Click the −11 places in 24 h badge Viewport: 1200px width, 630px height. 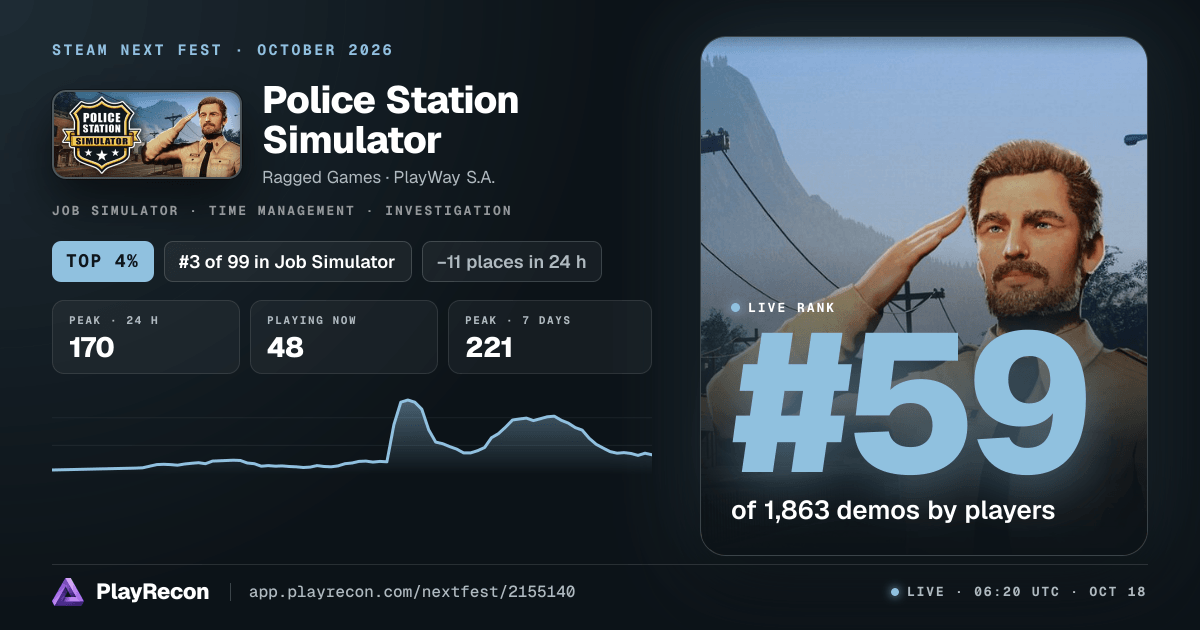point(512,262)
